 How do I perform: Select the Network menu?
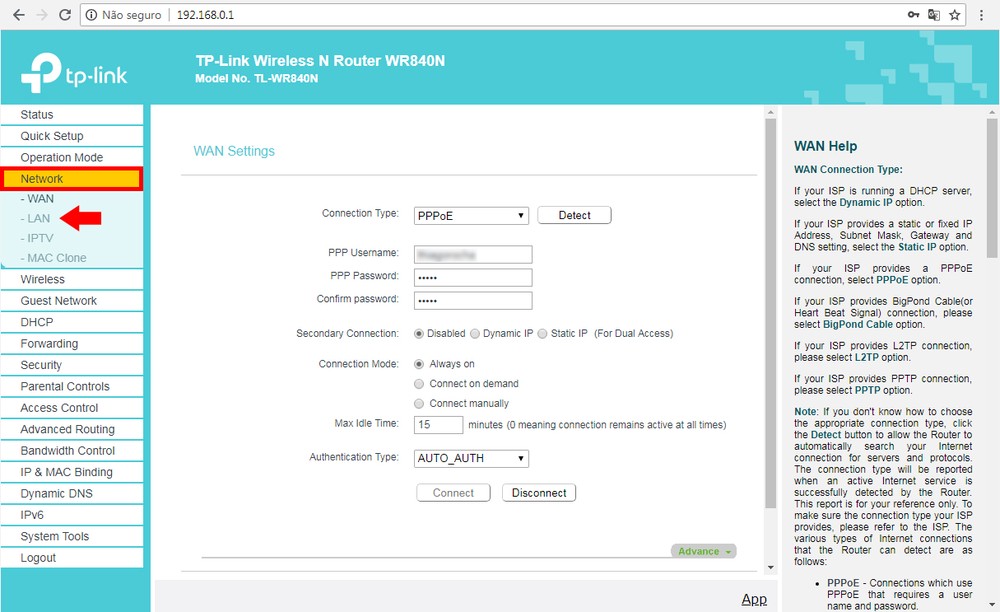(x=72, y=179)
